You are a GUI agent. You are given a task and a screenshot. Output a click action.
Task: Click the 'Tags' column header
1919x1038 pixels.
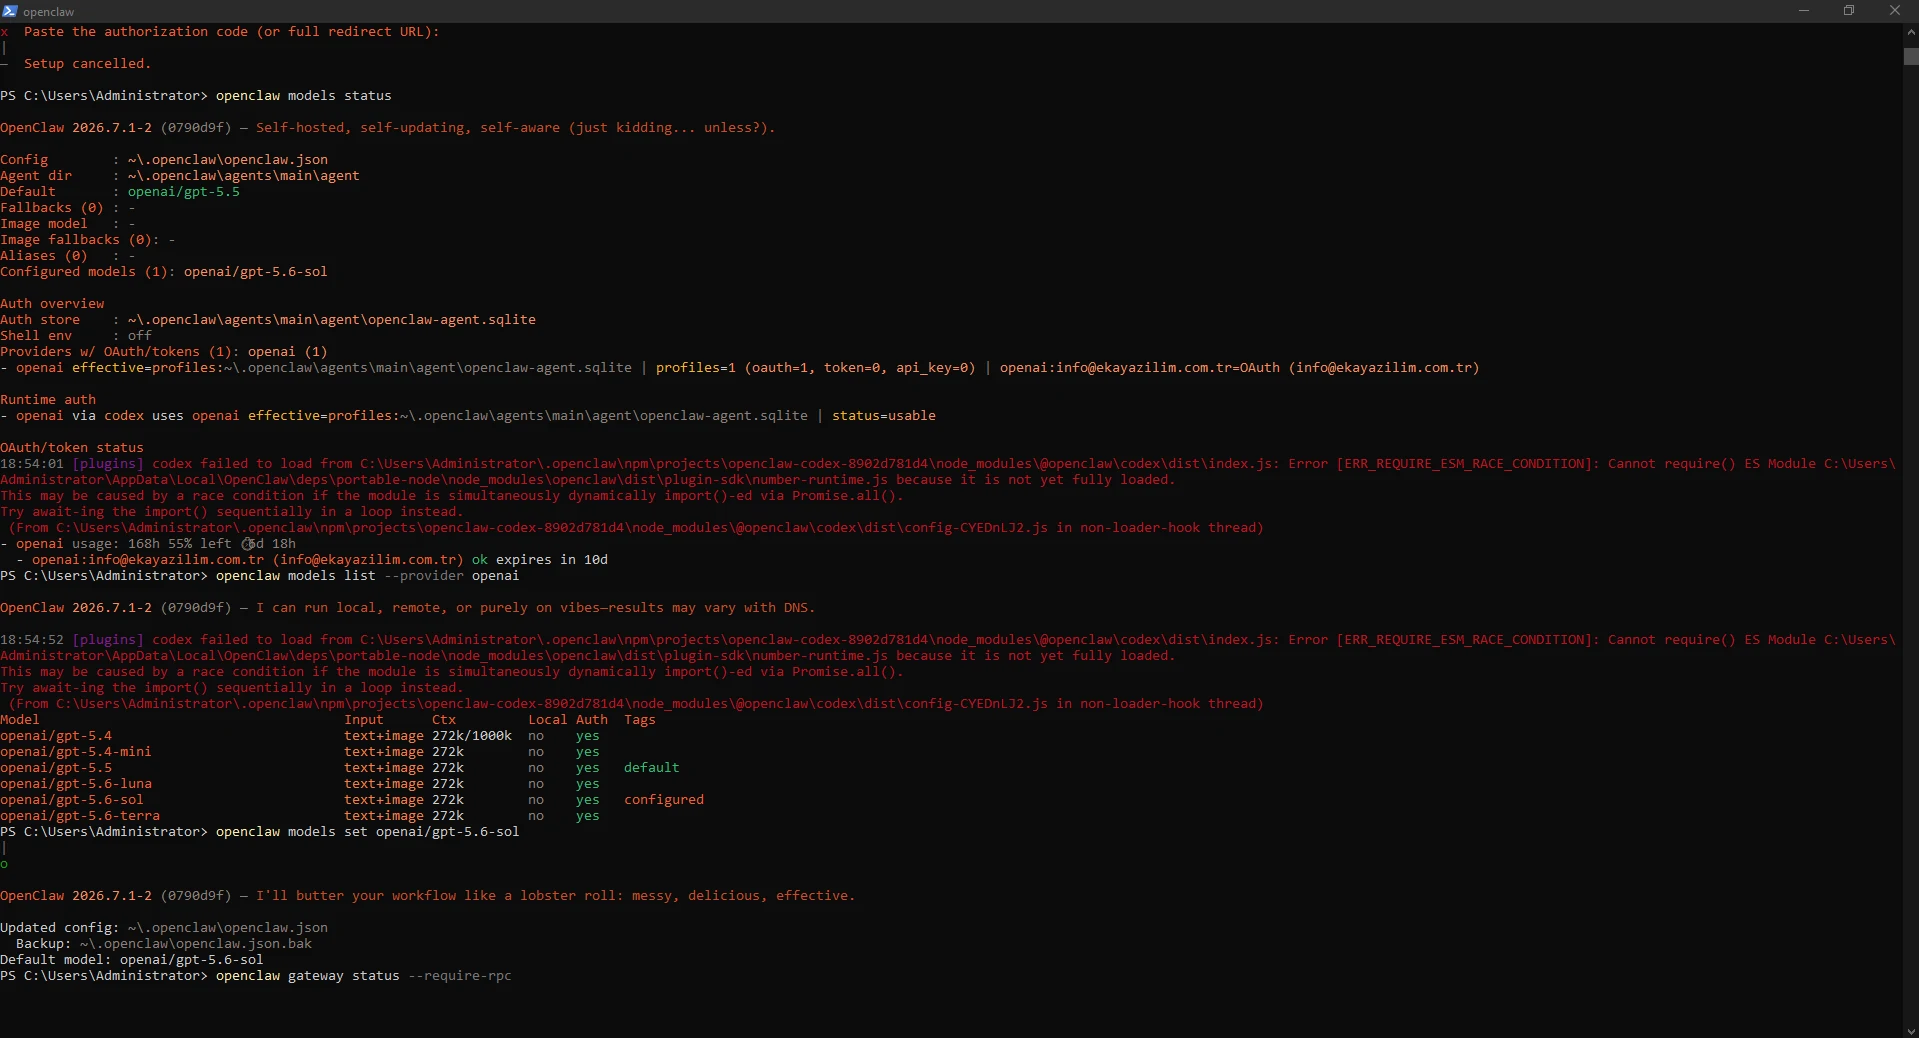coord(640,720)
